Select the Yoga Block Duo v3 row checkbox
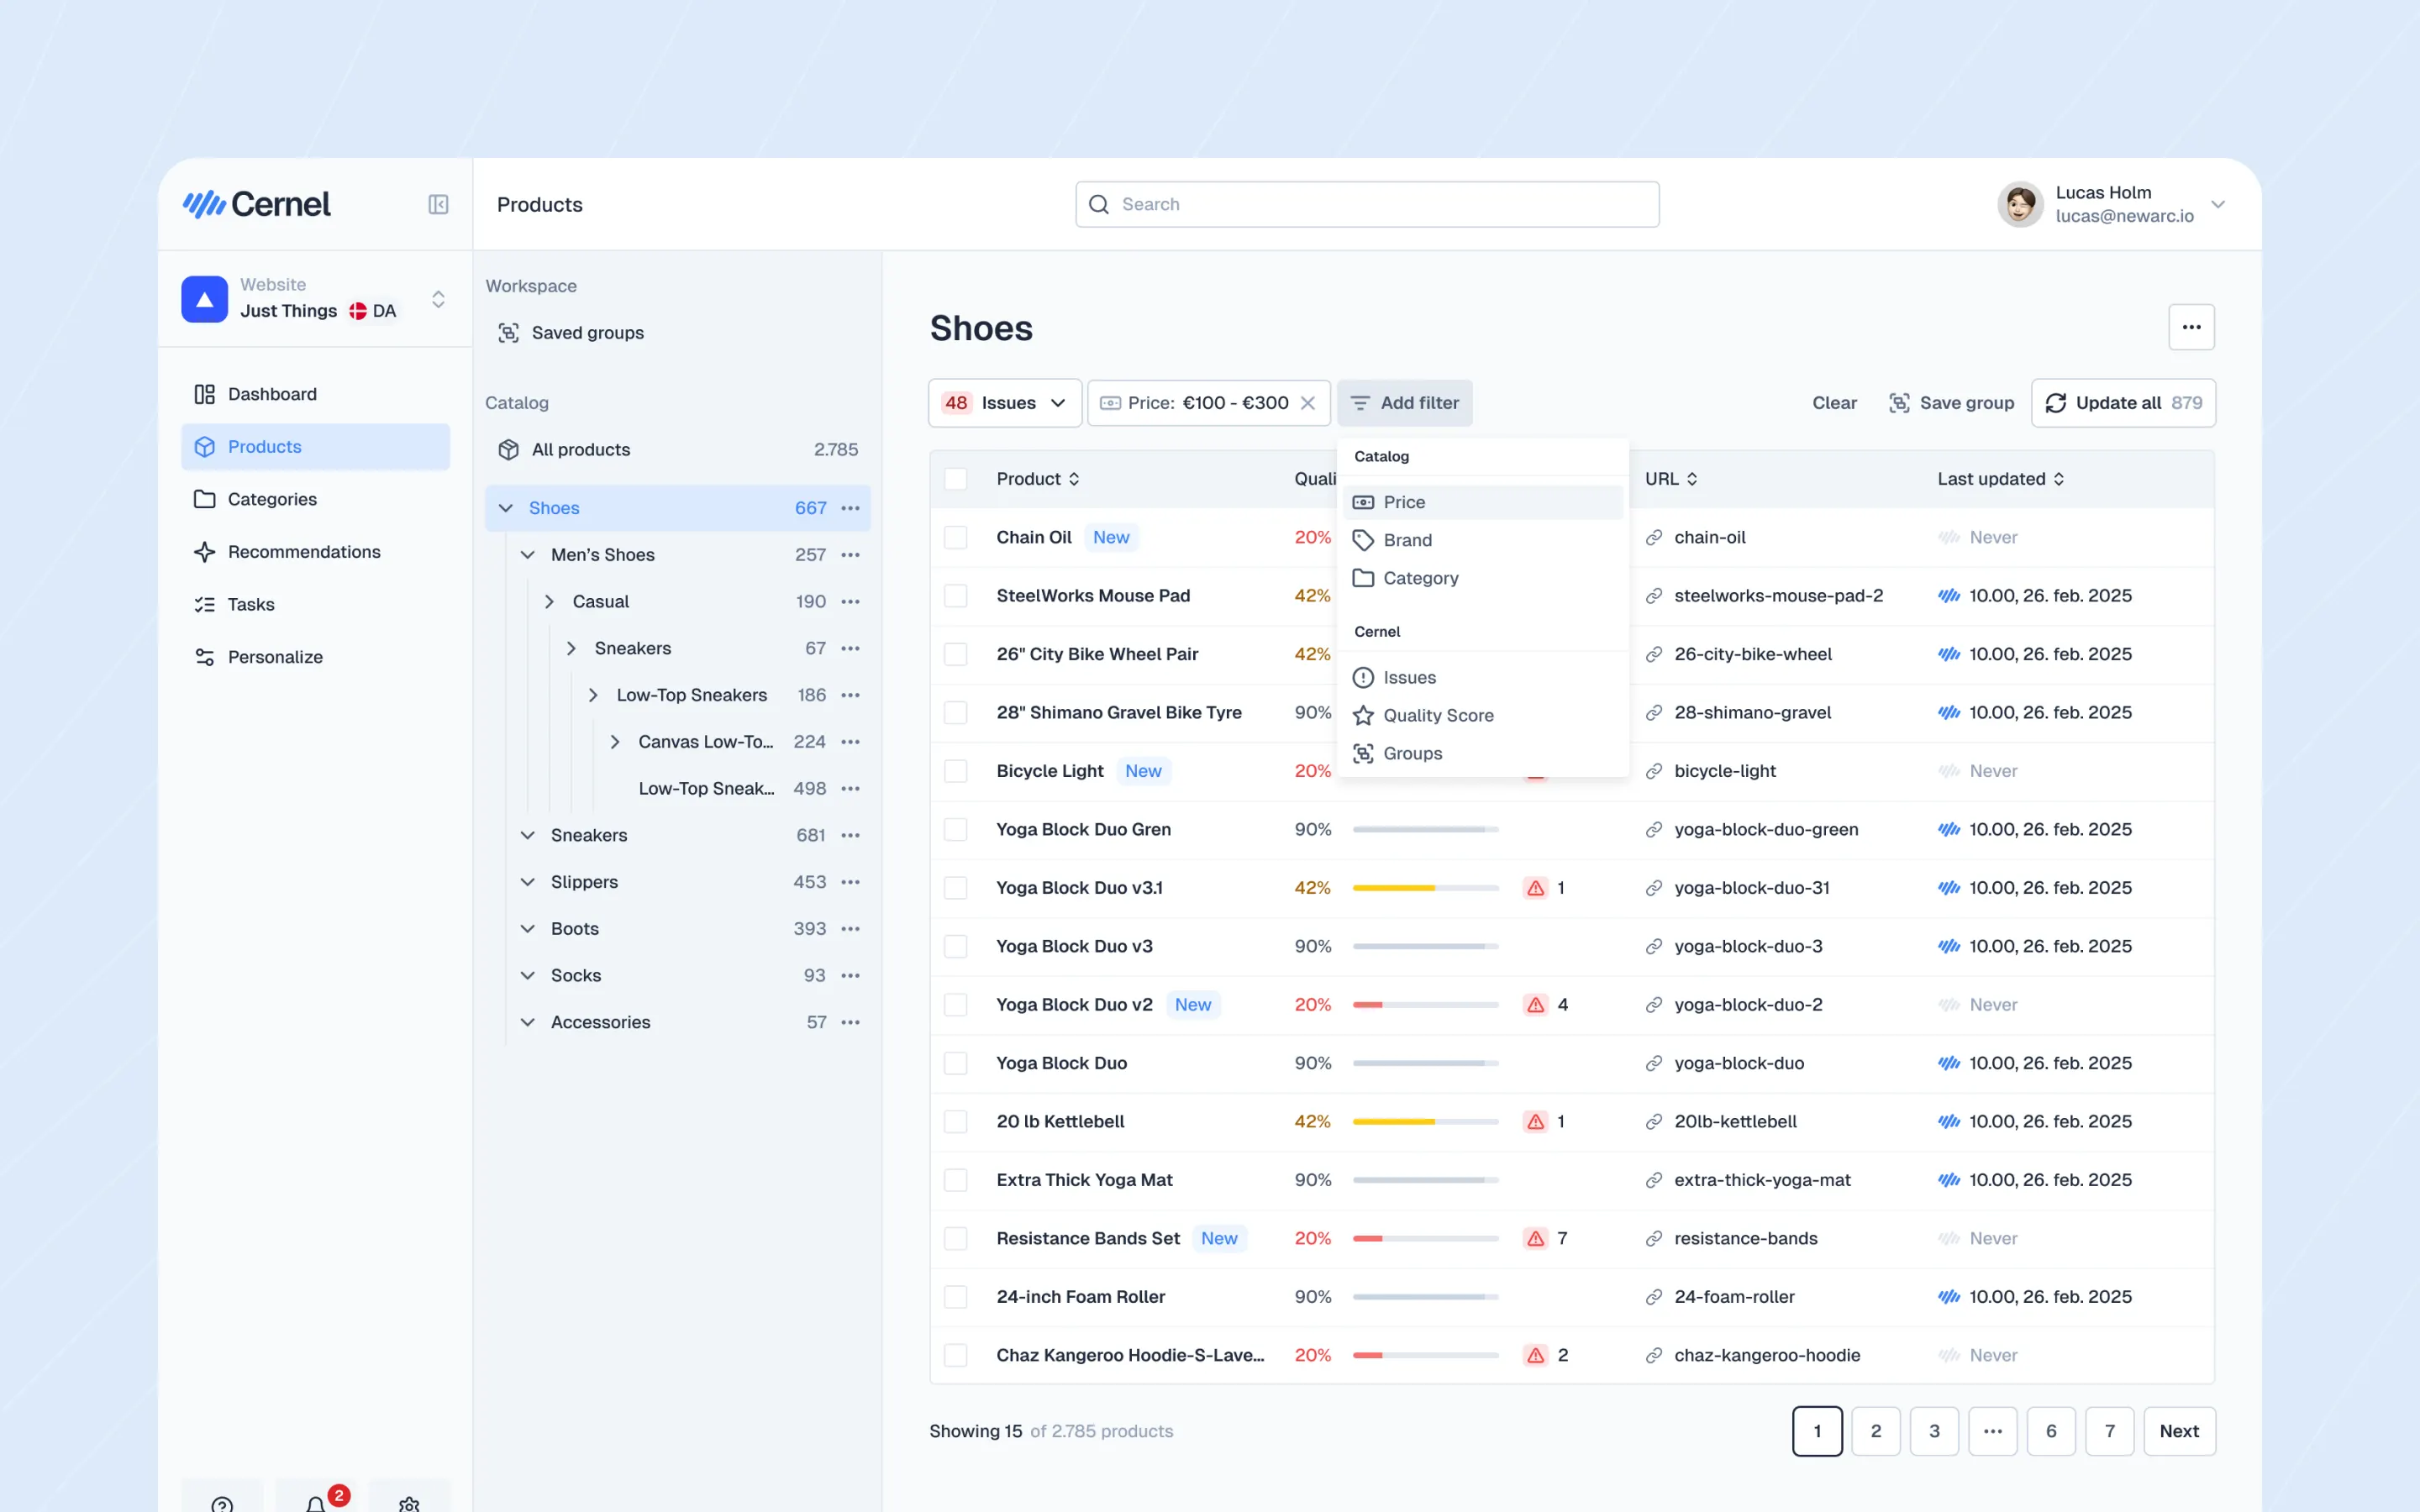 pos(956,946)
